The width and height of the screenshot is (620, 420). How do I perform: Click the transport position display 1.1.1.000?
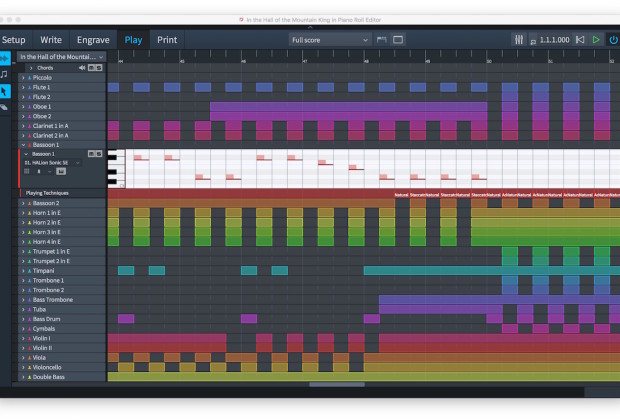click(555, 40)
